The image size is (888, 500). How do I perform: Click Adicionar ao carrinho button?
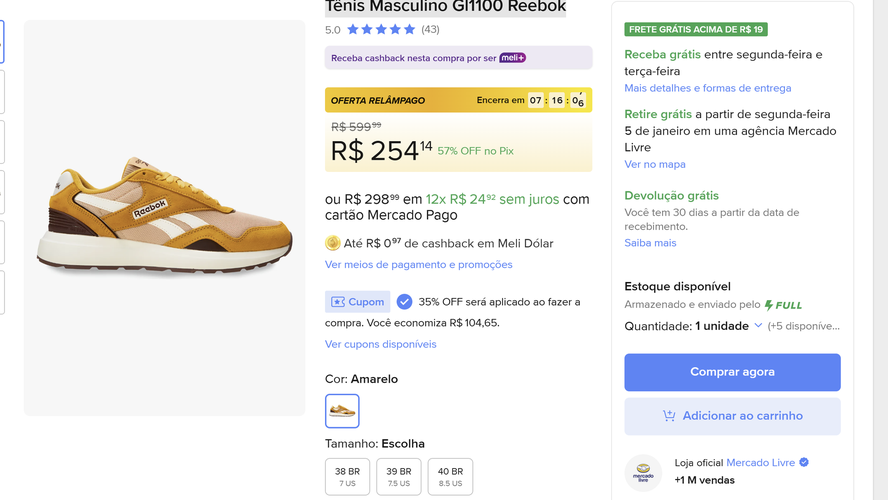tap(732, 416)
